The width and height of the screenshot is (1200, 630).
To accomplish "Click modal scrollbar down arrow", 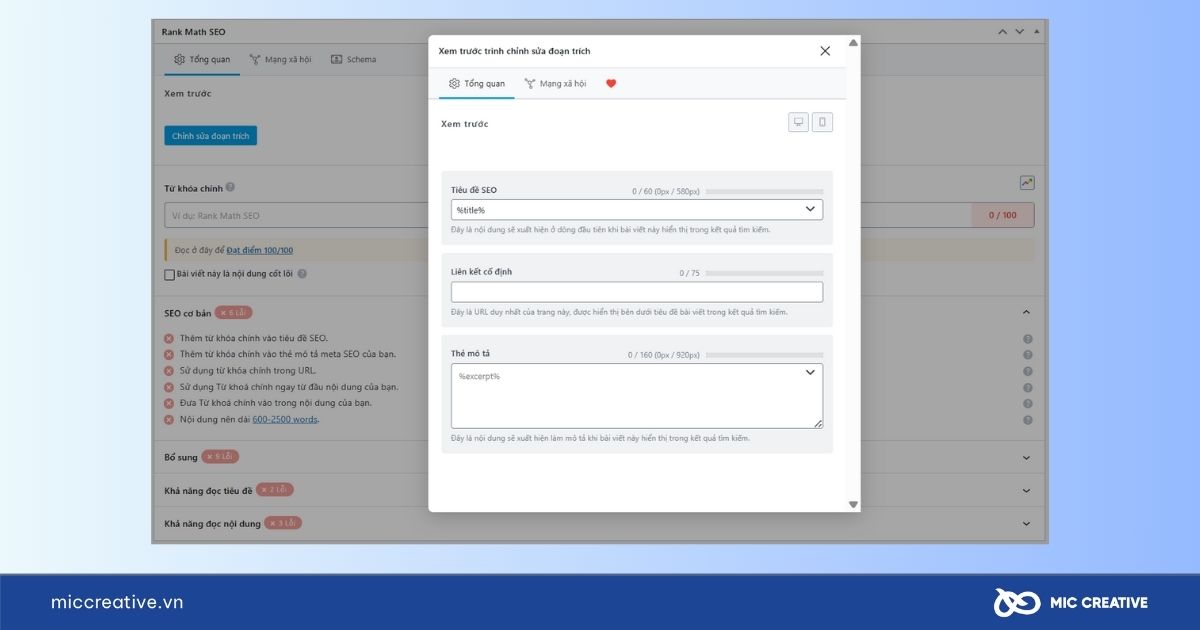I will (x=853, y=504).
